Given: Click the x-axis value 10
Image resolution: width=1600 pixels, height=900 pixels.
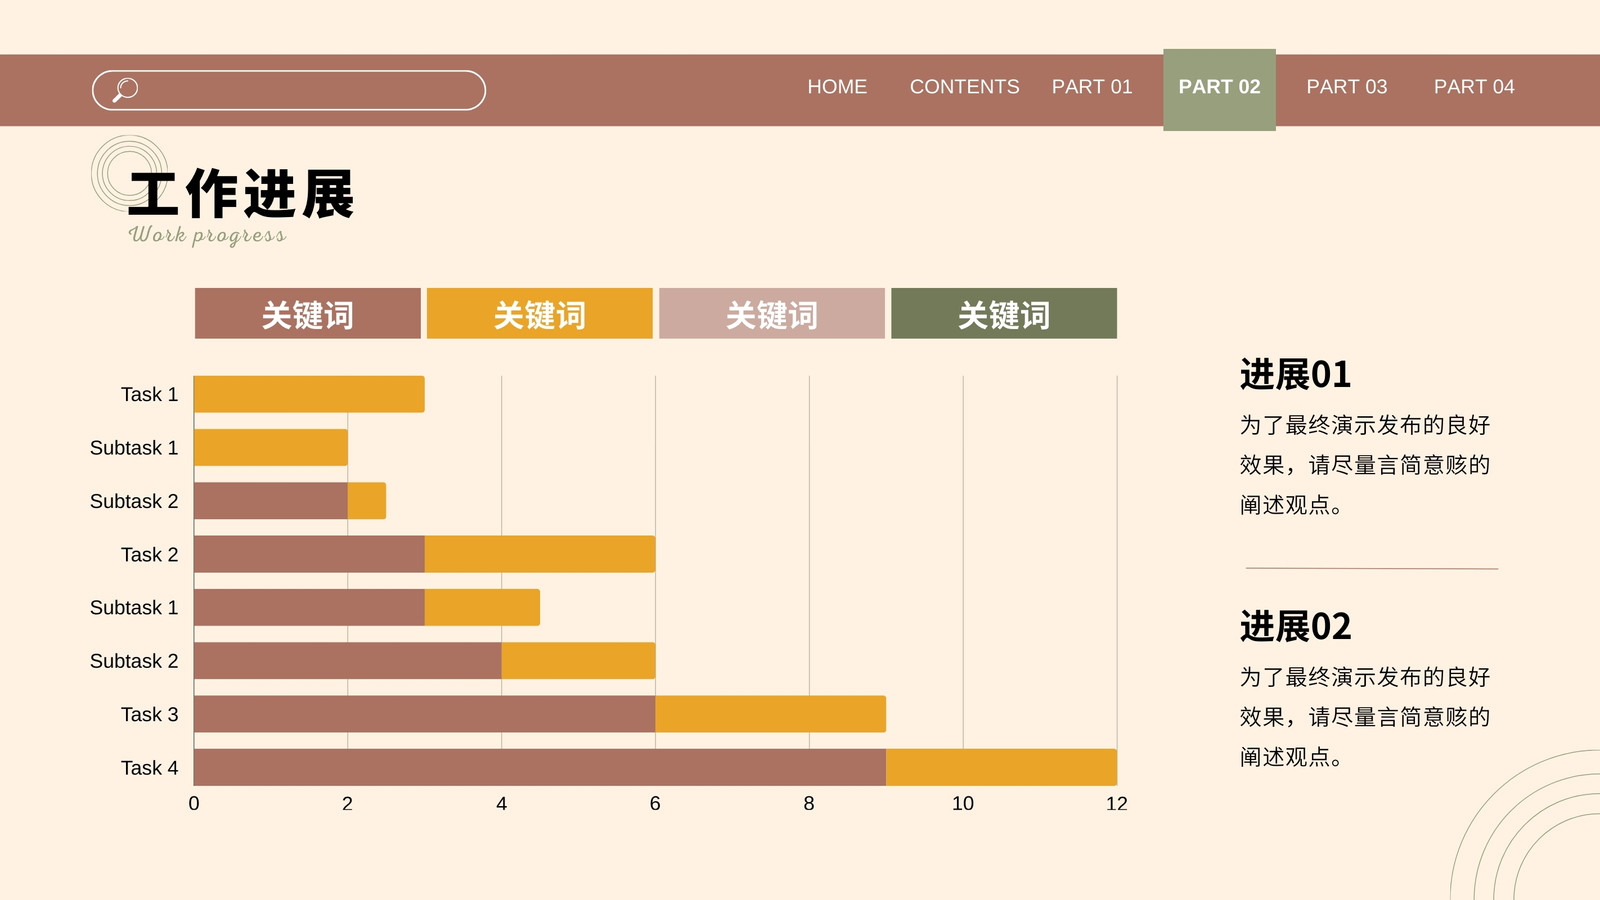Looking at the screenshot, I should coord(963,804).
